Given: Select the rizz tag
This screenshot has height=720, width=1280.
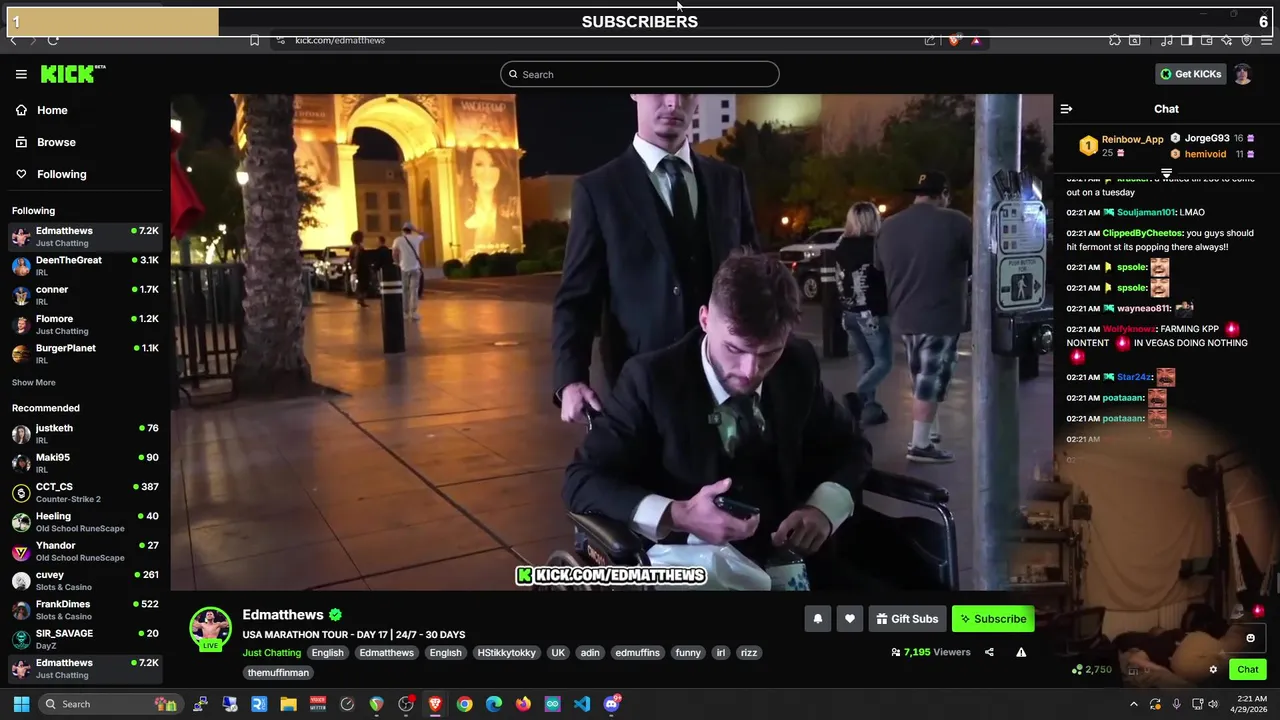Looking at the screenshot, I should click(x=748, y=652).
